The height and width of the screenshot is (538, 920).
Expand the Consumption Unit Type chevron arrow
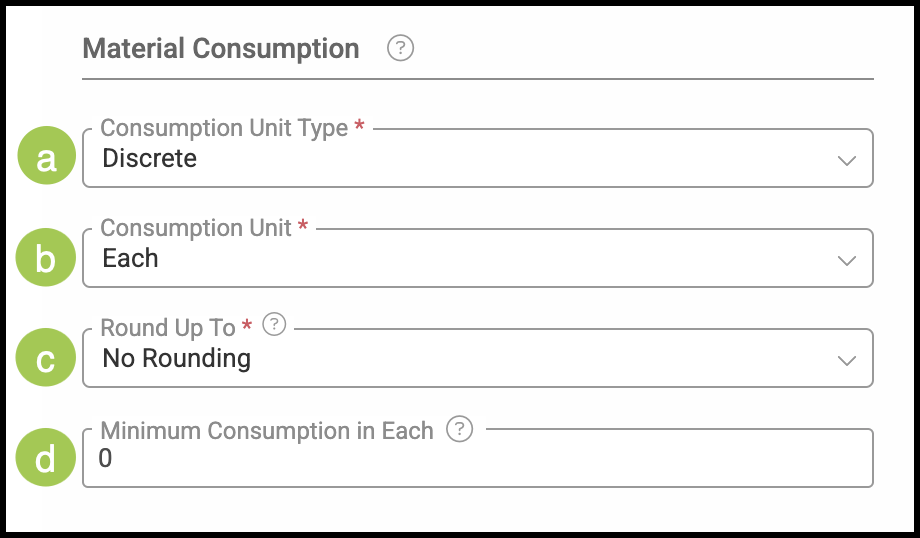[x=846, y=160]
